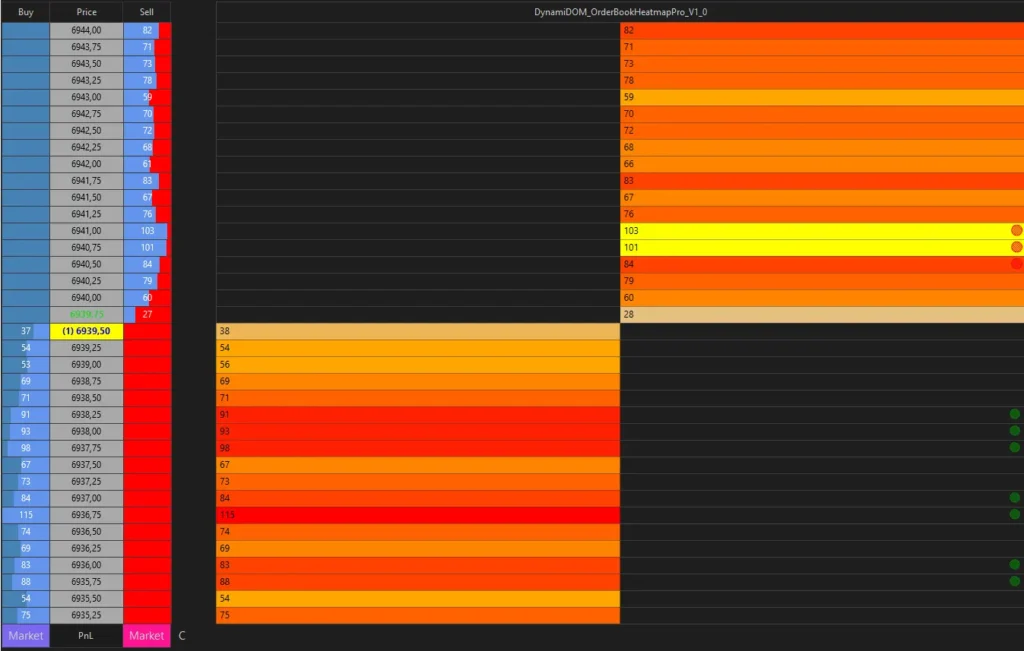Click the red alert dot beside level 101
Screen dimensions: 1024x651
click(1016, 247)
